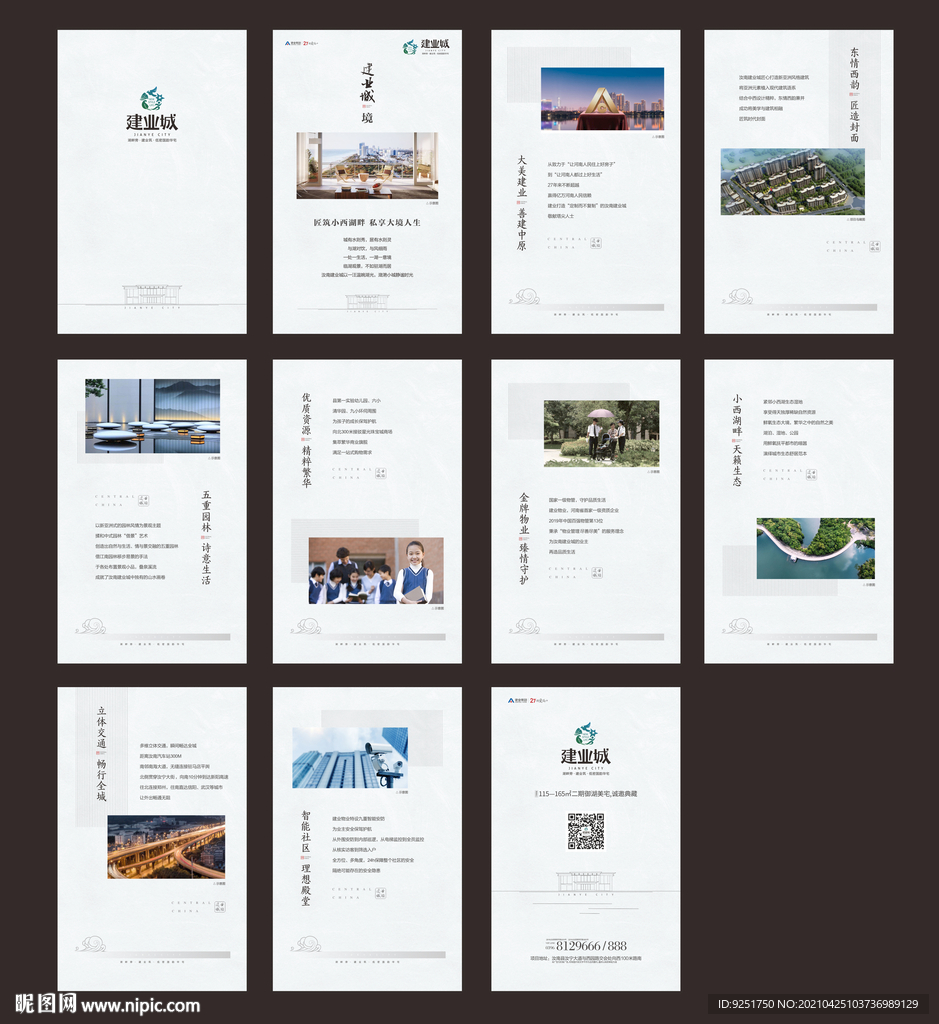
Task: Select vertical heading 五重园林 诗意生活
Action: [206, 537]
